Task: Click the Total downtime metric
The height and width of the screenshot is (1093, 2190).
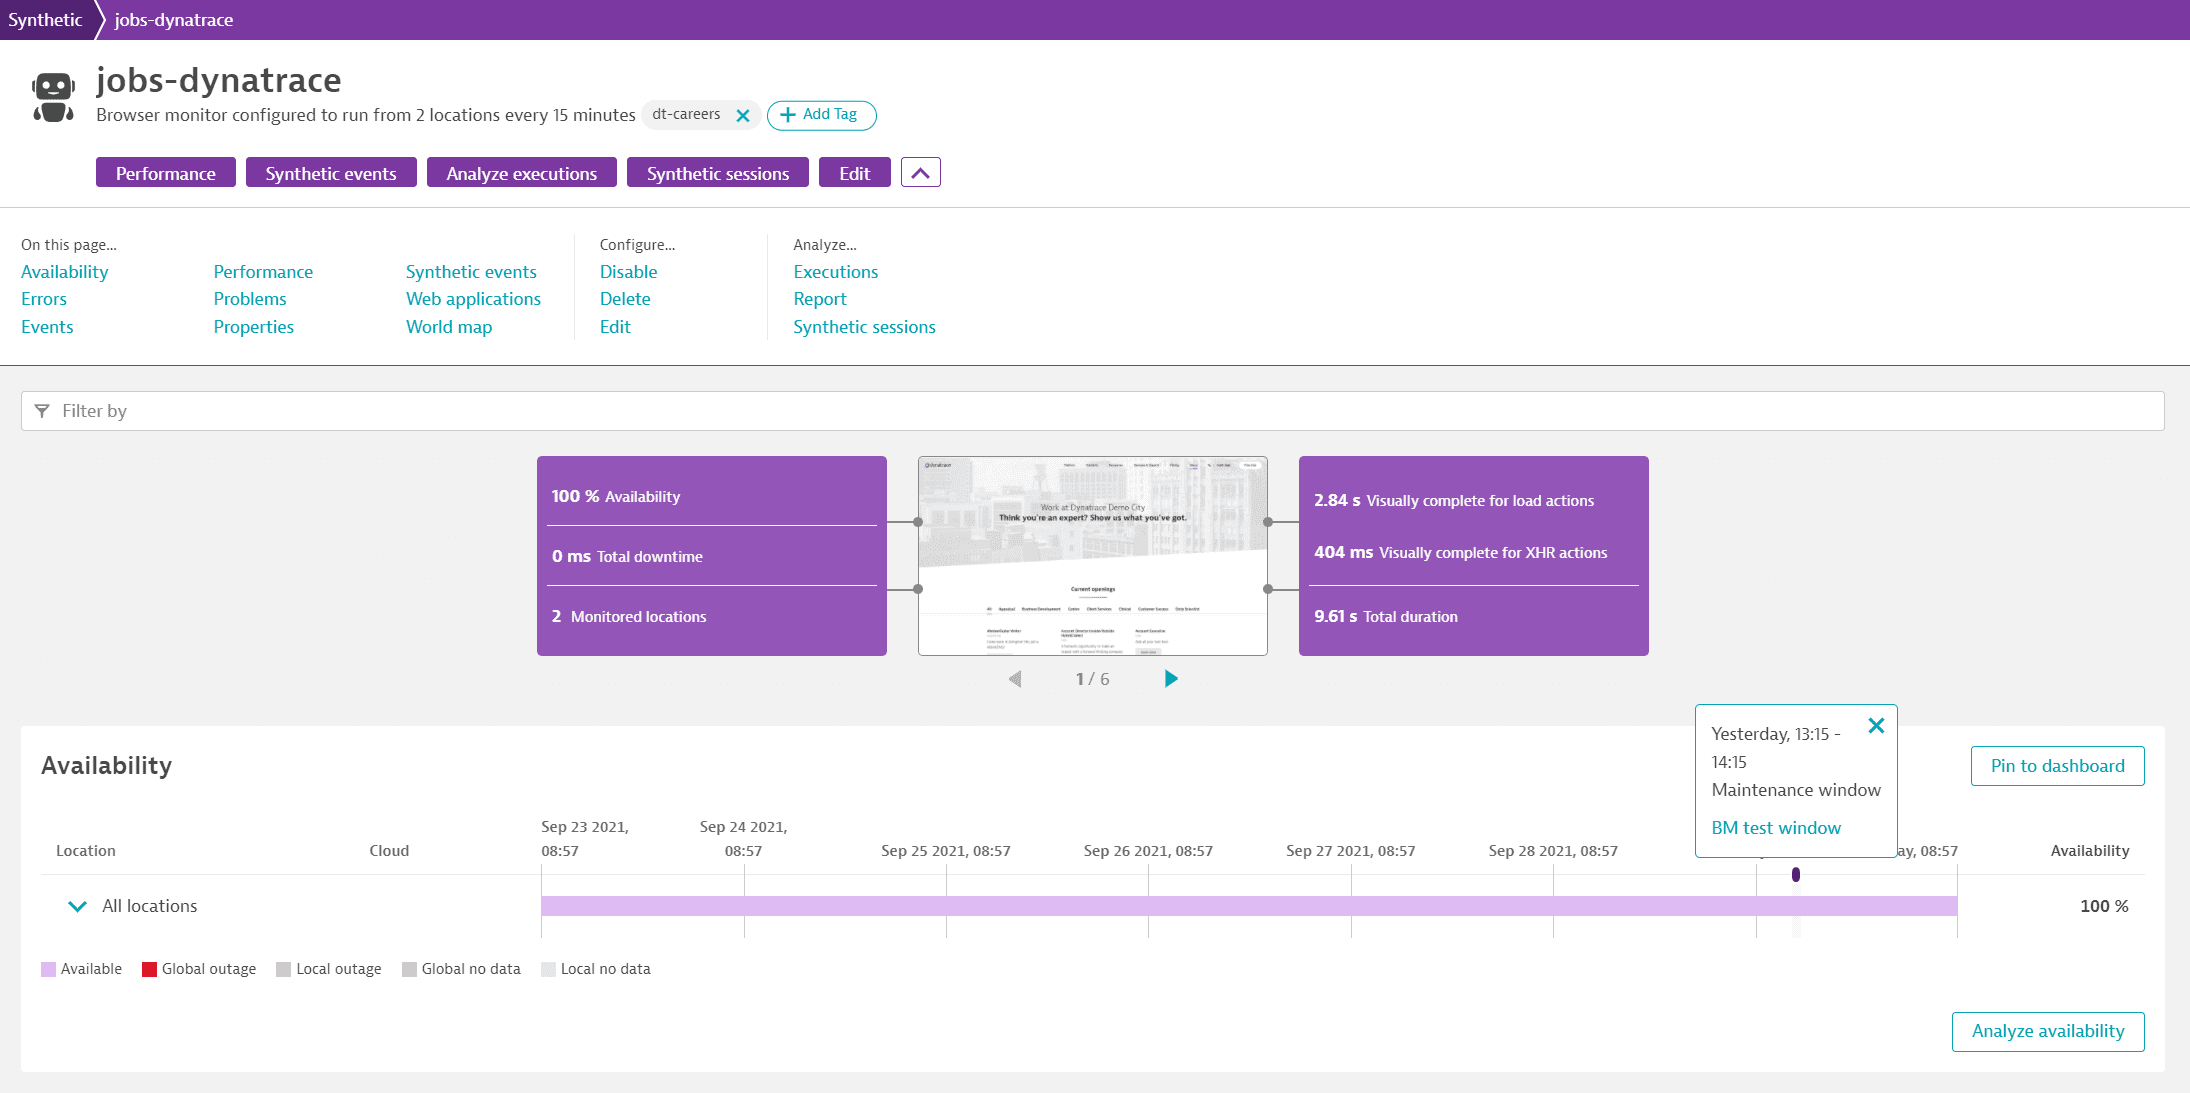Action: (627, 557)
